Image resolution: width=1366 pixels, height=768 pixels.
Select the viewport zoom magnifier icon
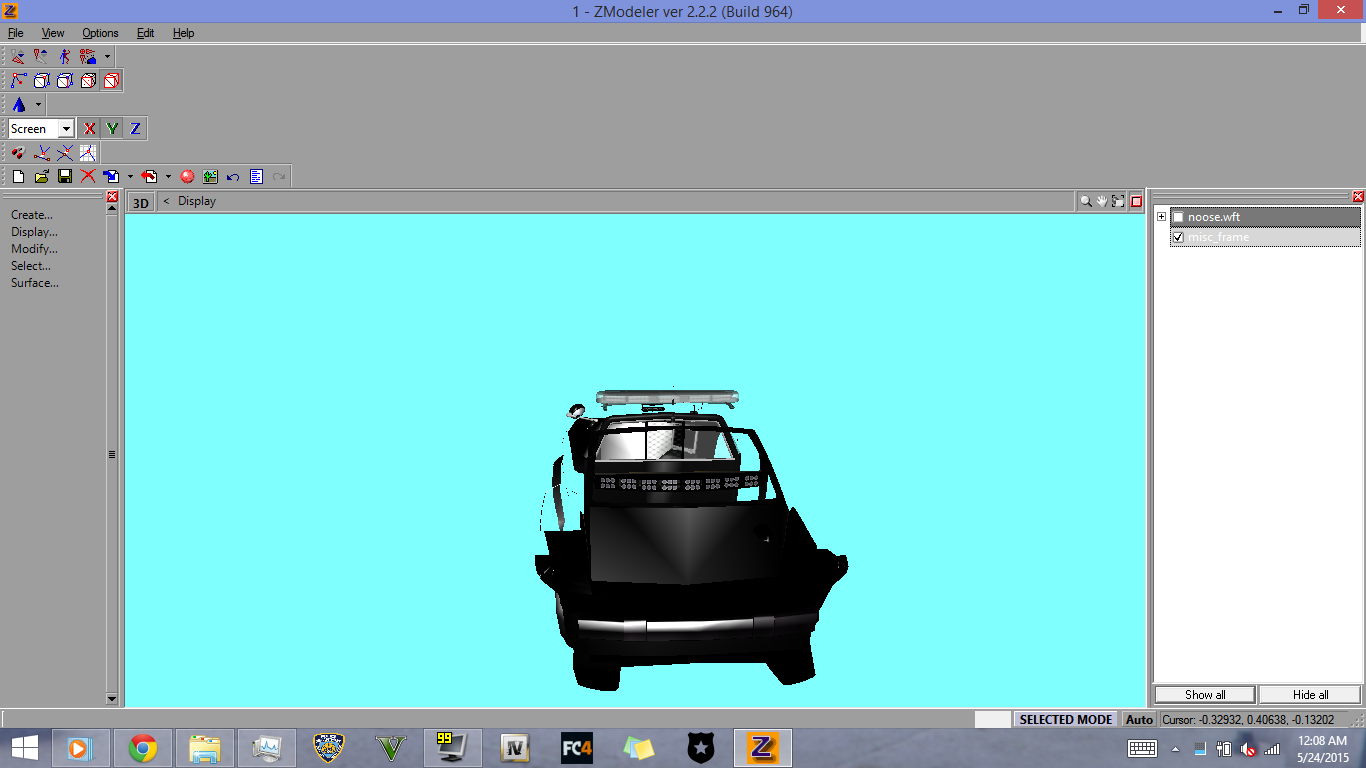[x=1085, y=201]
